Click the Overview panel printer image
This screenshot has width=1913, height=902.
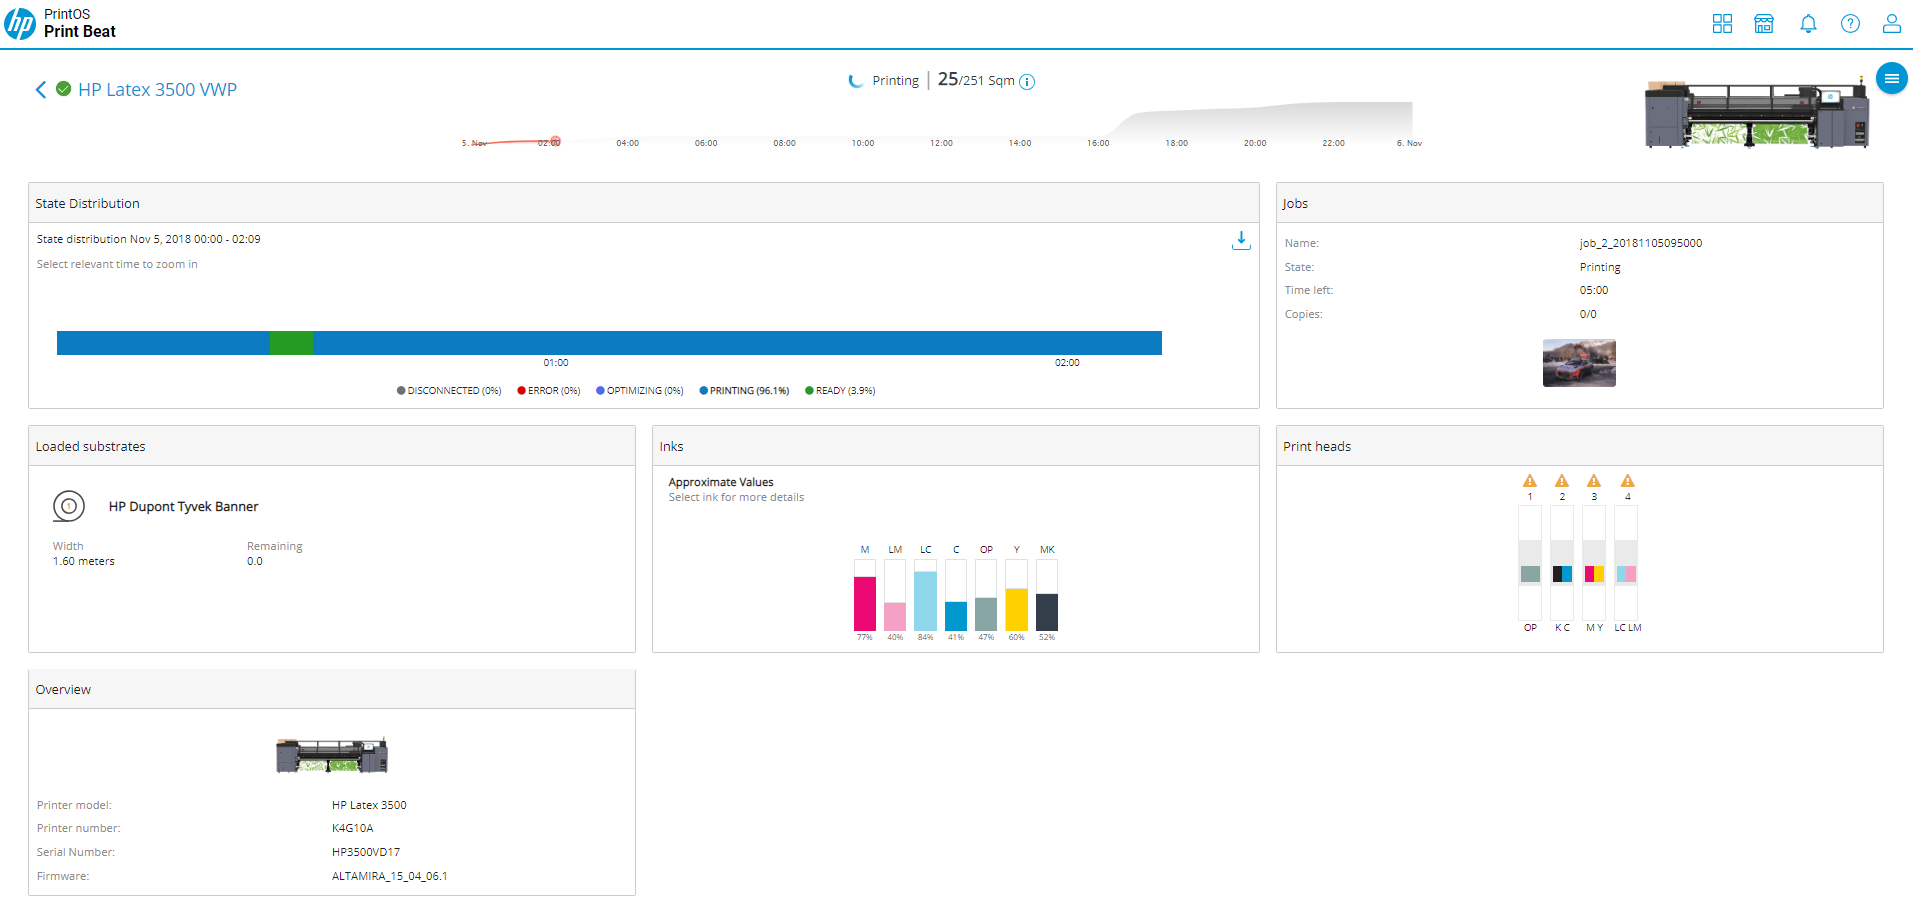coord(332,755)
